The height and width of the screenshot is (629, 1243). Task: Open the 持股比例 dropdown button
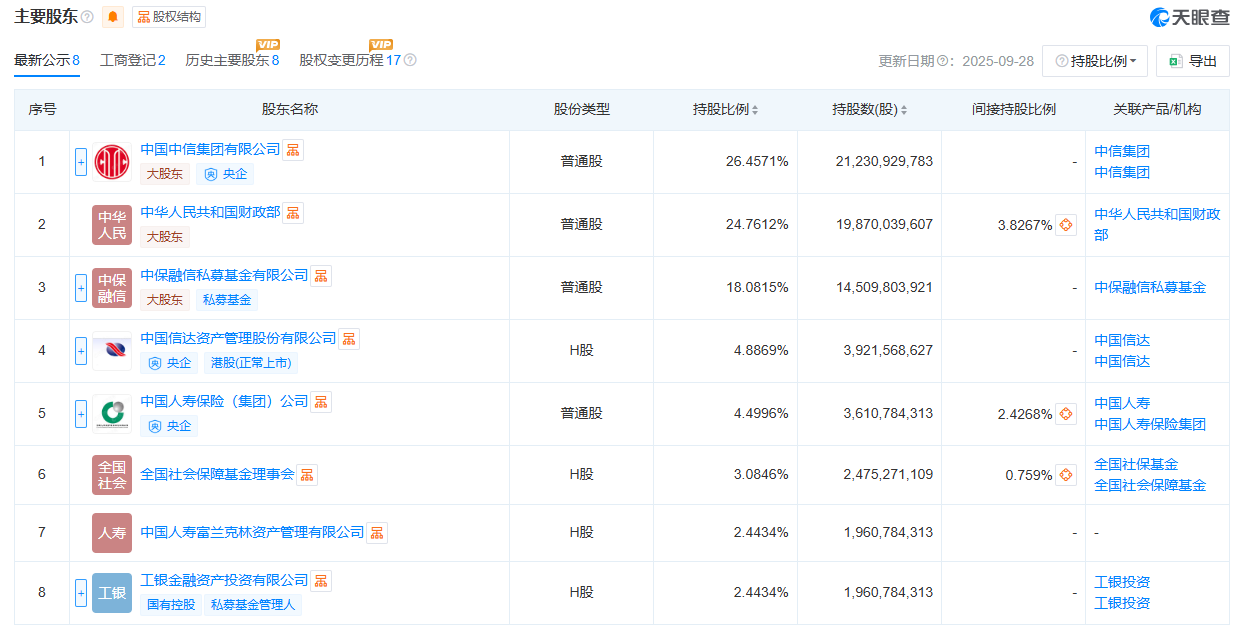[1095, 61]
